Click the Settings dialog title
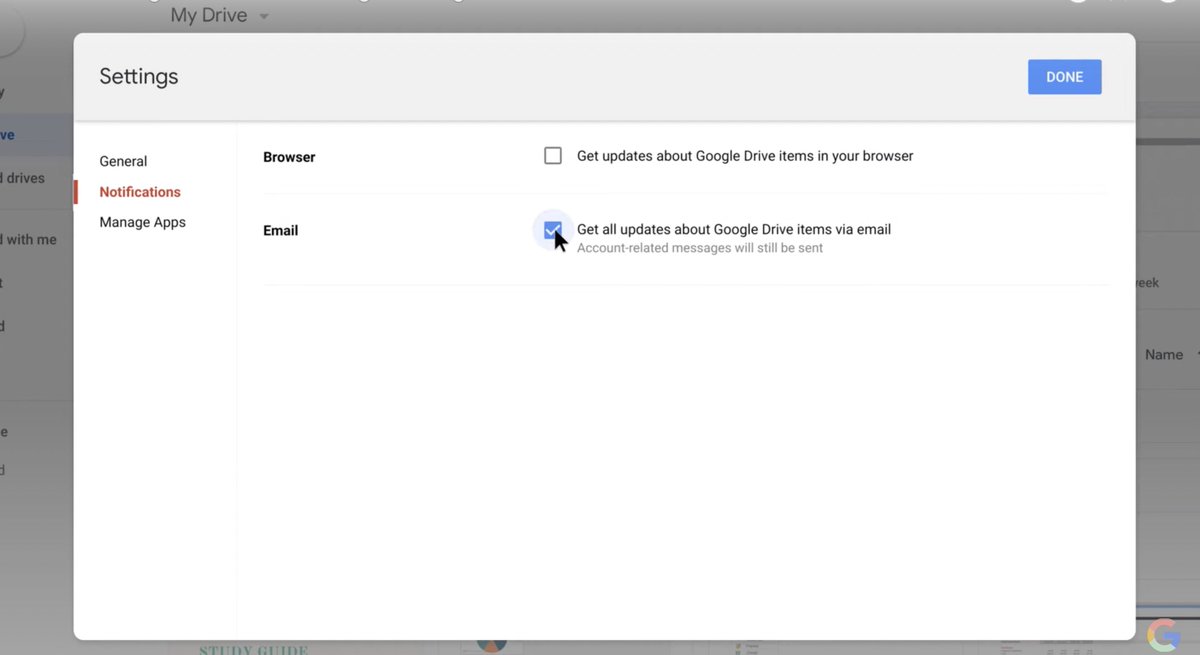This screenshot has width=1200, height=655. [x=139, y=77]
